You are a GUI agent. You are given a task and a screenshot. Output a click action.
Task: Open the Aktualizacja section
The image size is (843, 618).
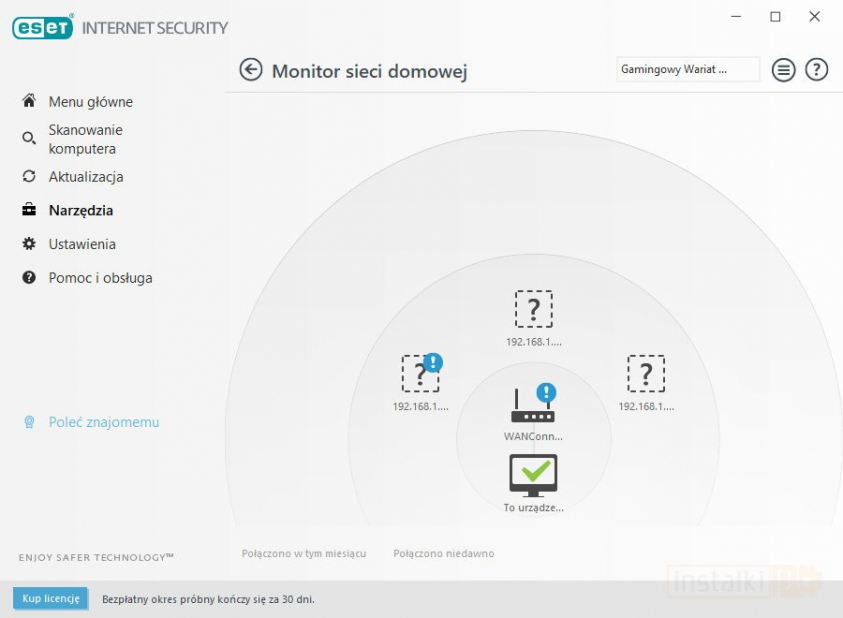click(x=85, y=177)
